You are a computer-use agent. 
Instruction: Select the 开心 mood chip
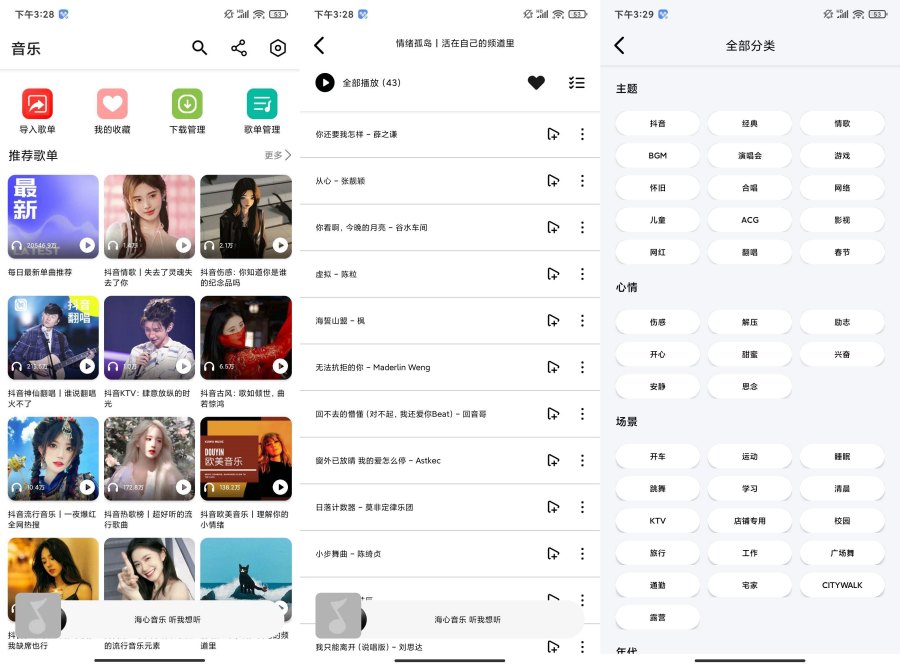657,354
